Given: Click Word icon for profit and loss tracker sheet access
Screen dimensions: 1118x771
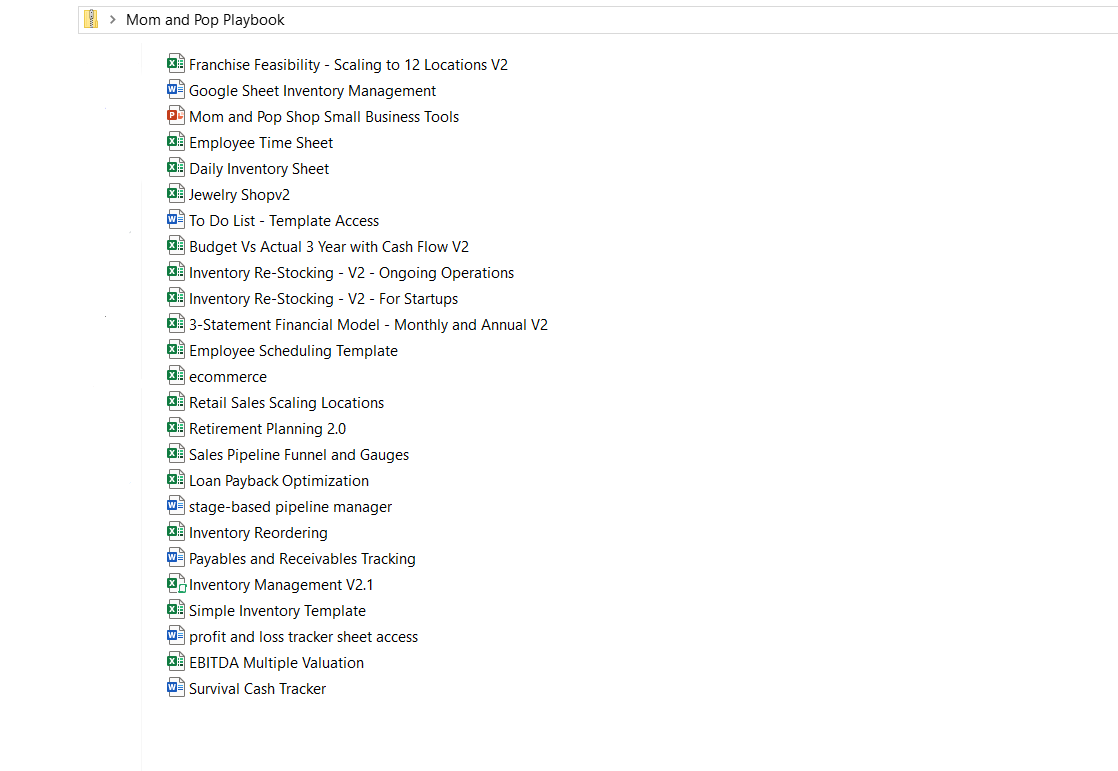Looking at the screenshot, I should click(175, 635).
